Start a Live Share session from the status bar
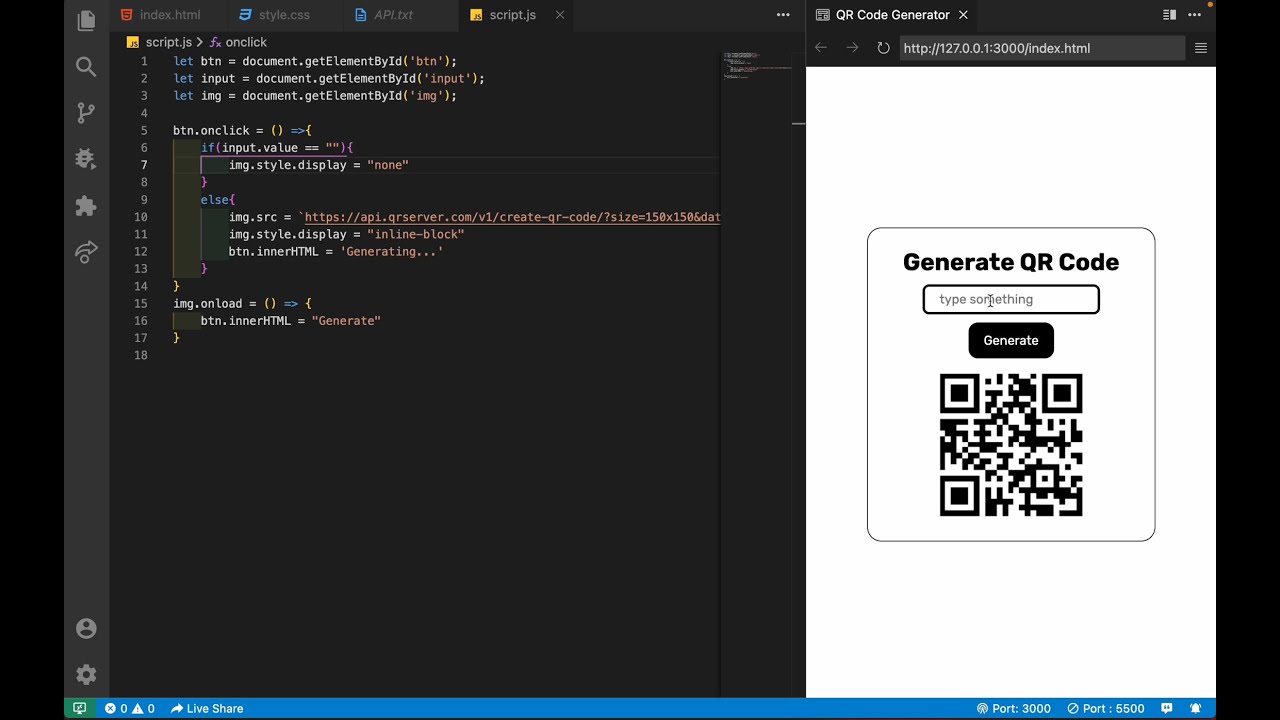Viewport: 1280px width, 720px height. click(x=207, y=708)
